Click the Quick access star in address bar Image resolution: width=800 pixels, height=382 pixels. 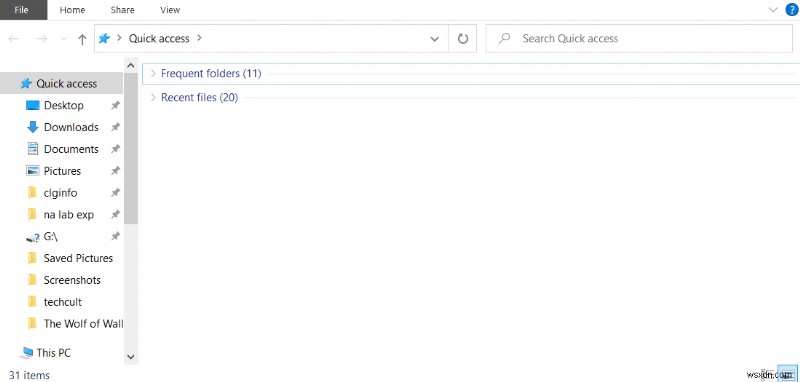coord(104,38)
